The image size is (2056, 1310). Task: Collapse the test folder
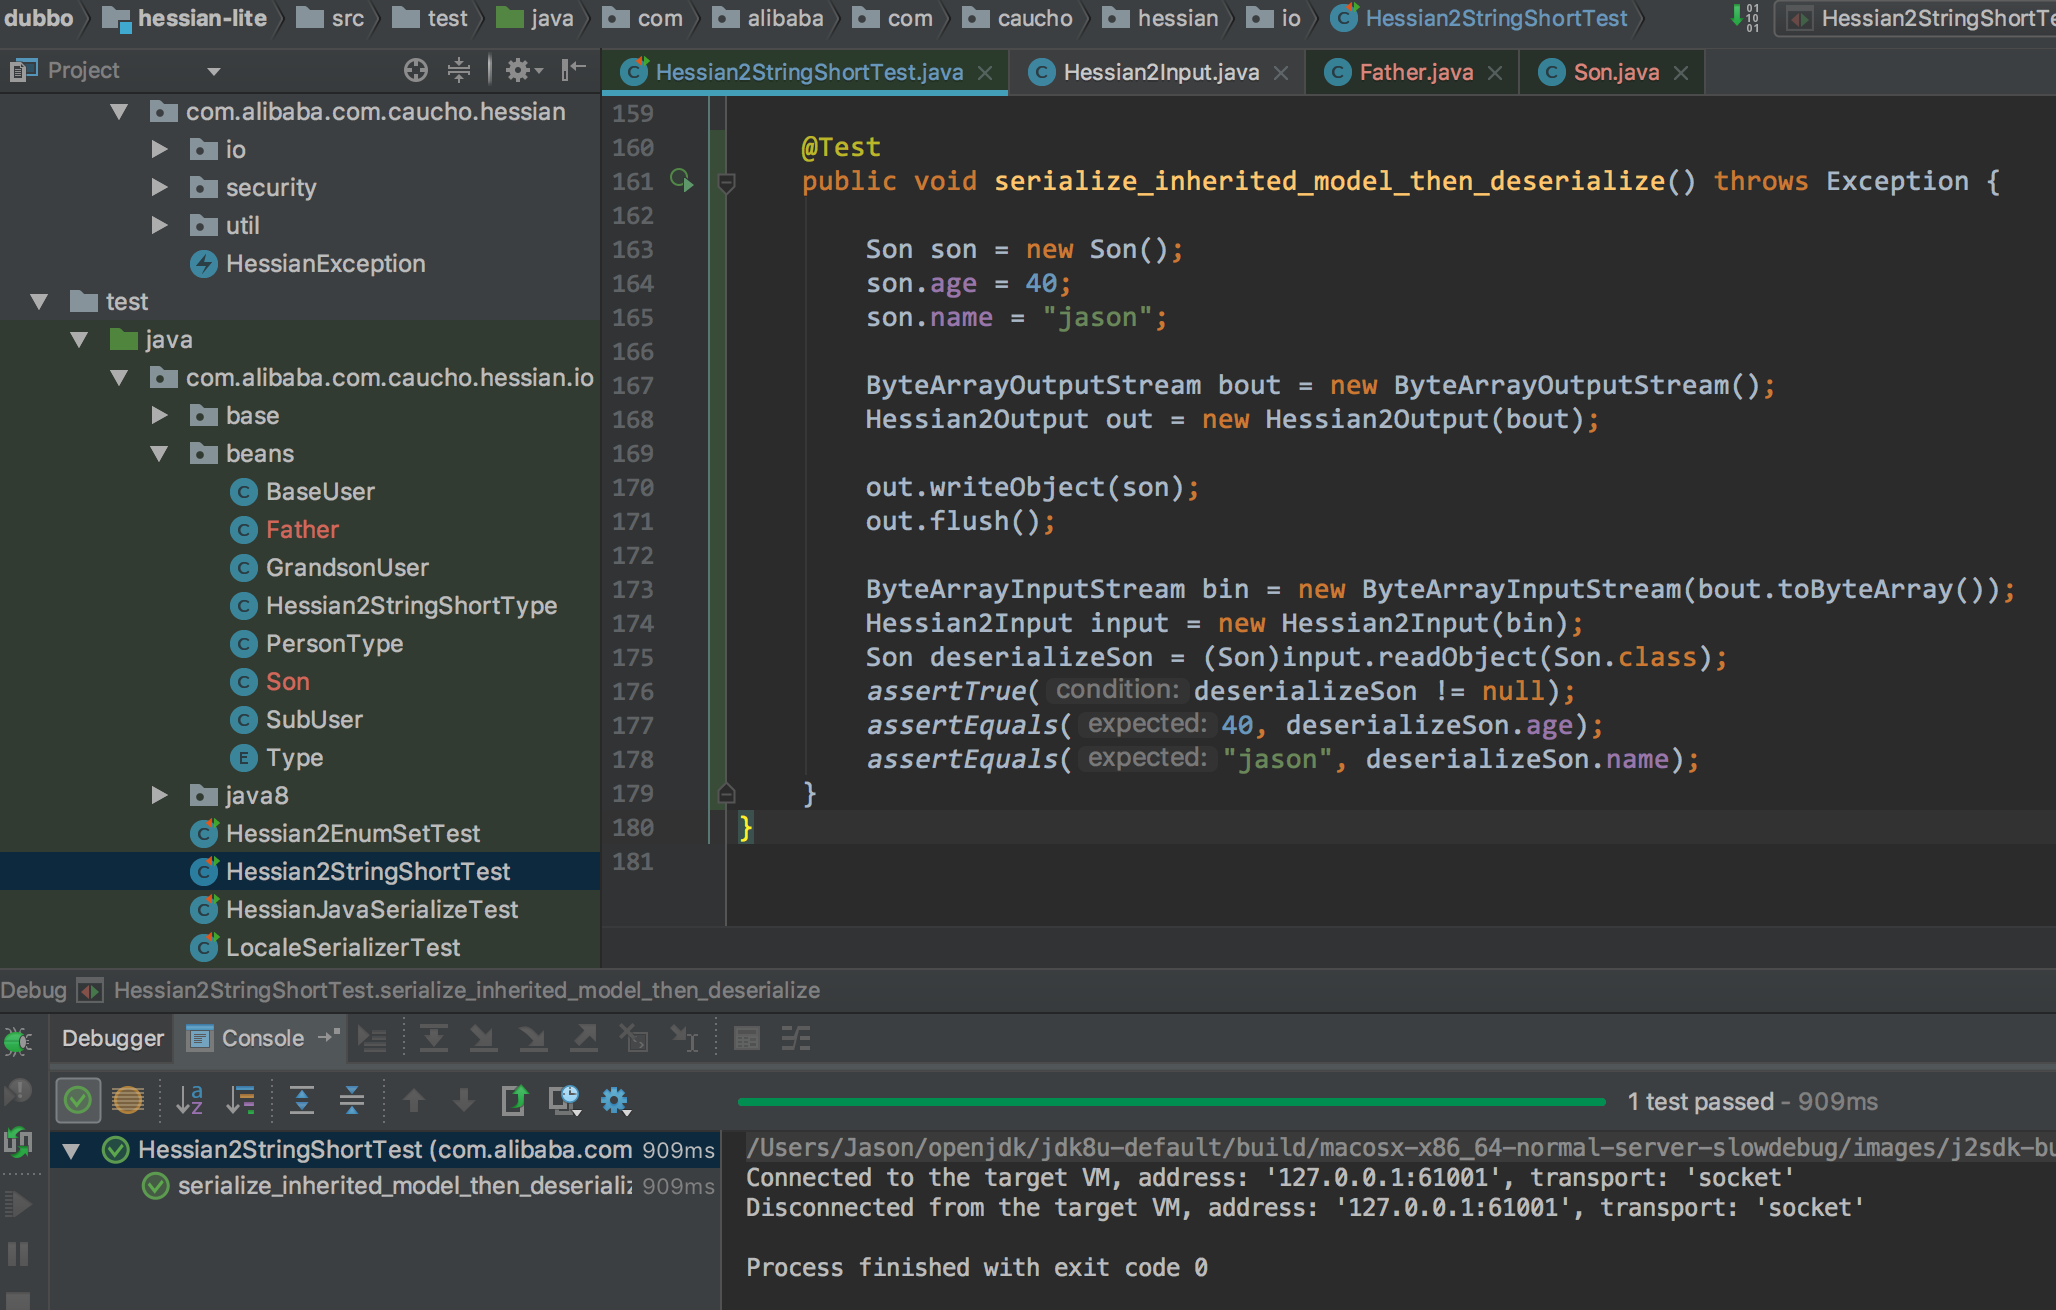[39, 302]
